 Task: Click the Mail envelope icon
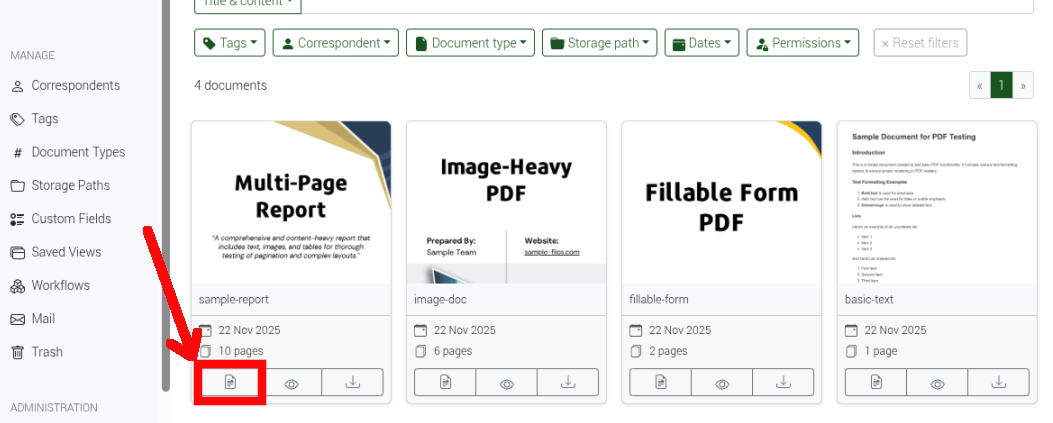pyautogui.click(x=17, y=319)
